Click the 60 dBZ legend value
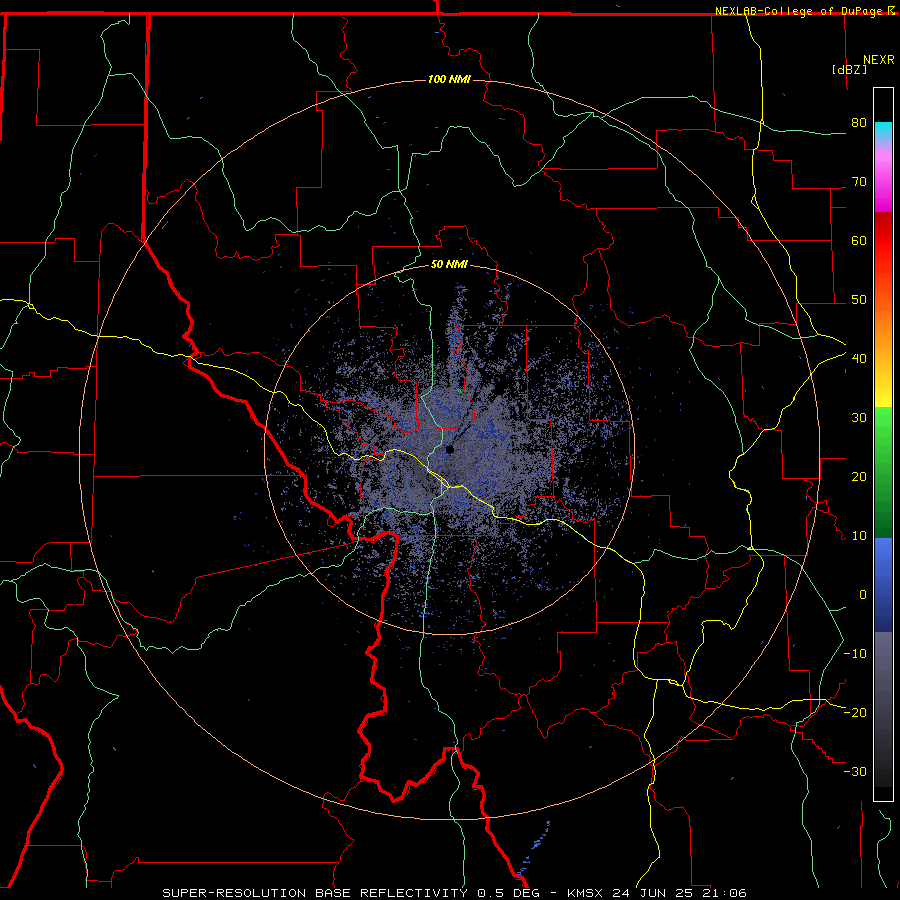The image size is (900, 900). coord(859,240)
